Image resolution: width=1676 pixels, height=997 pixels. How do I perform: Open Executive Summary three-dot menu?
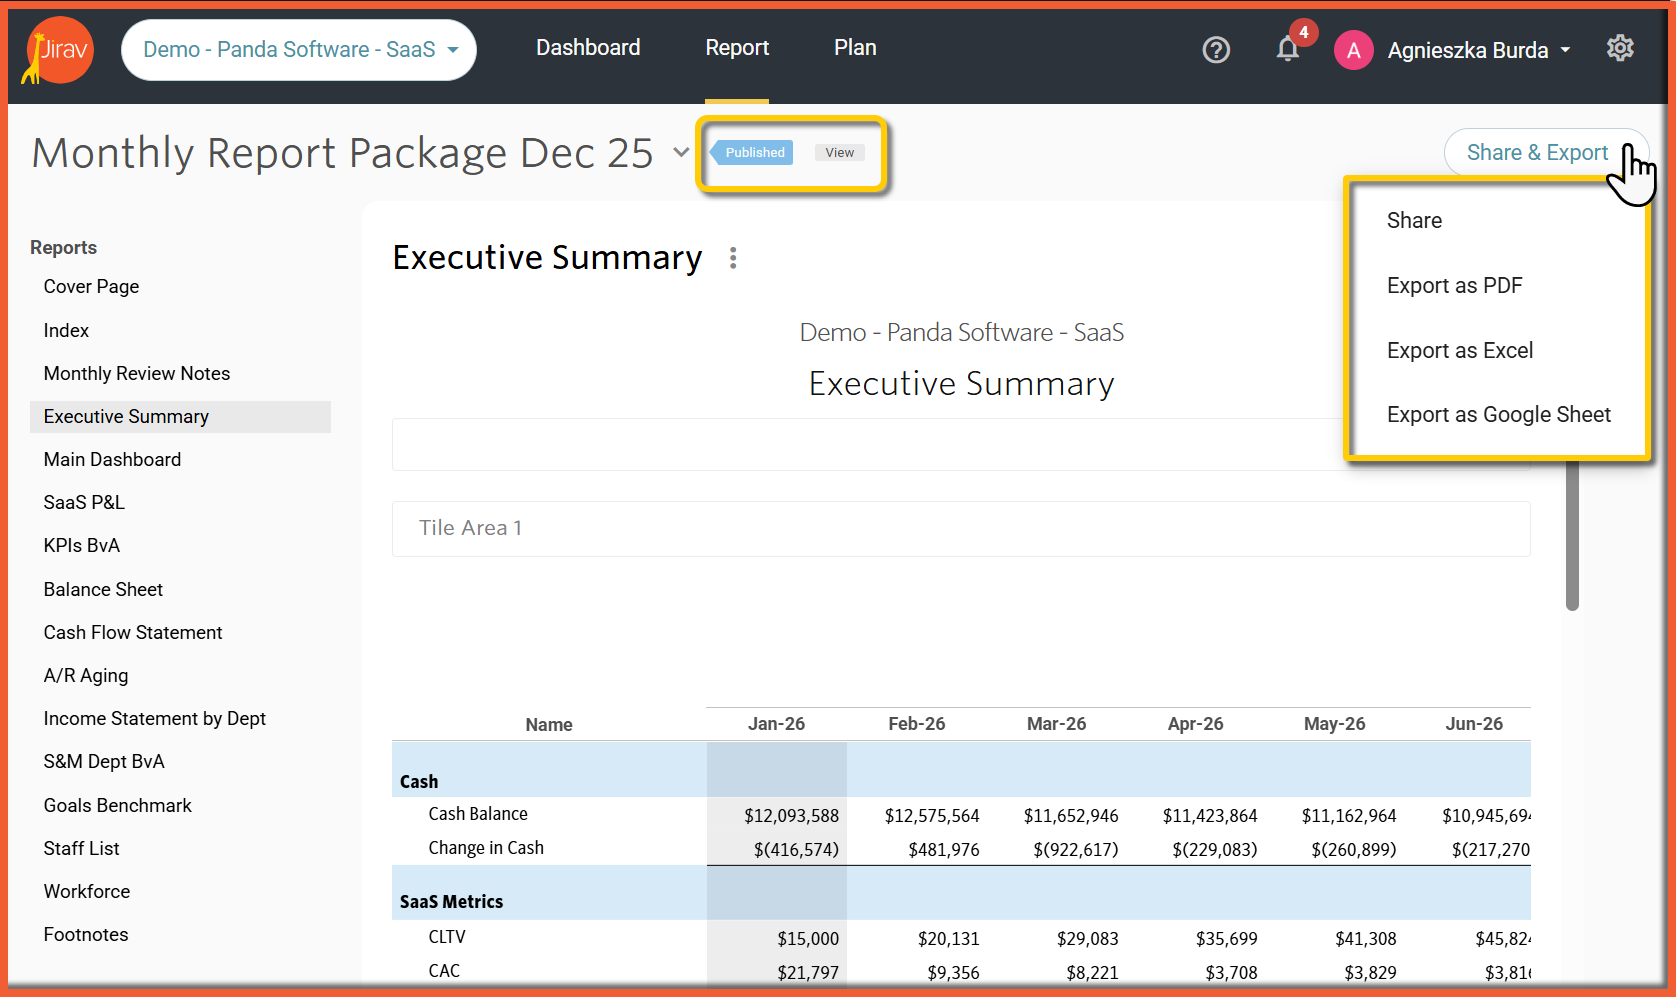[733, 258]
